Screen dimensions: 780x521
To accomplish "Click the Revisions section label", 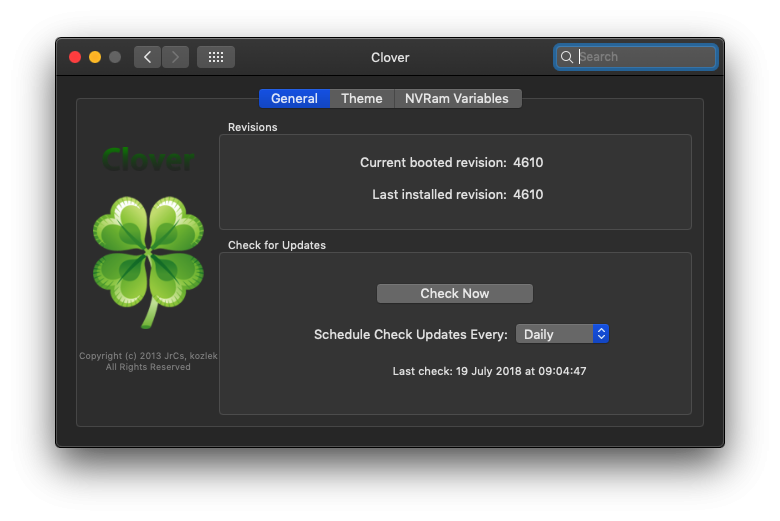I will point(253,127).
